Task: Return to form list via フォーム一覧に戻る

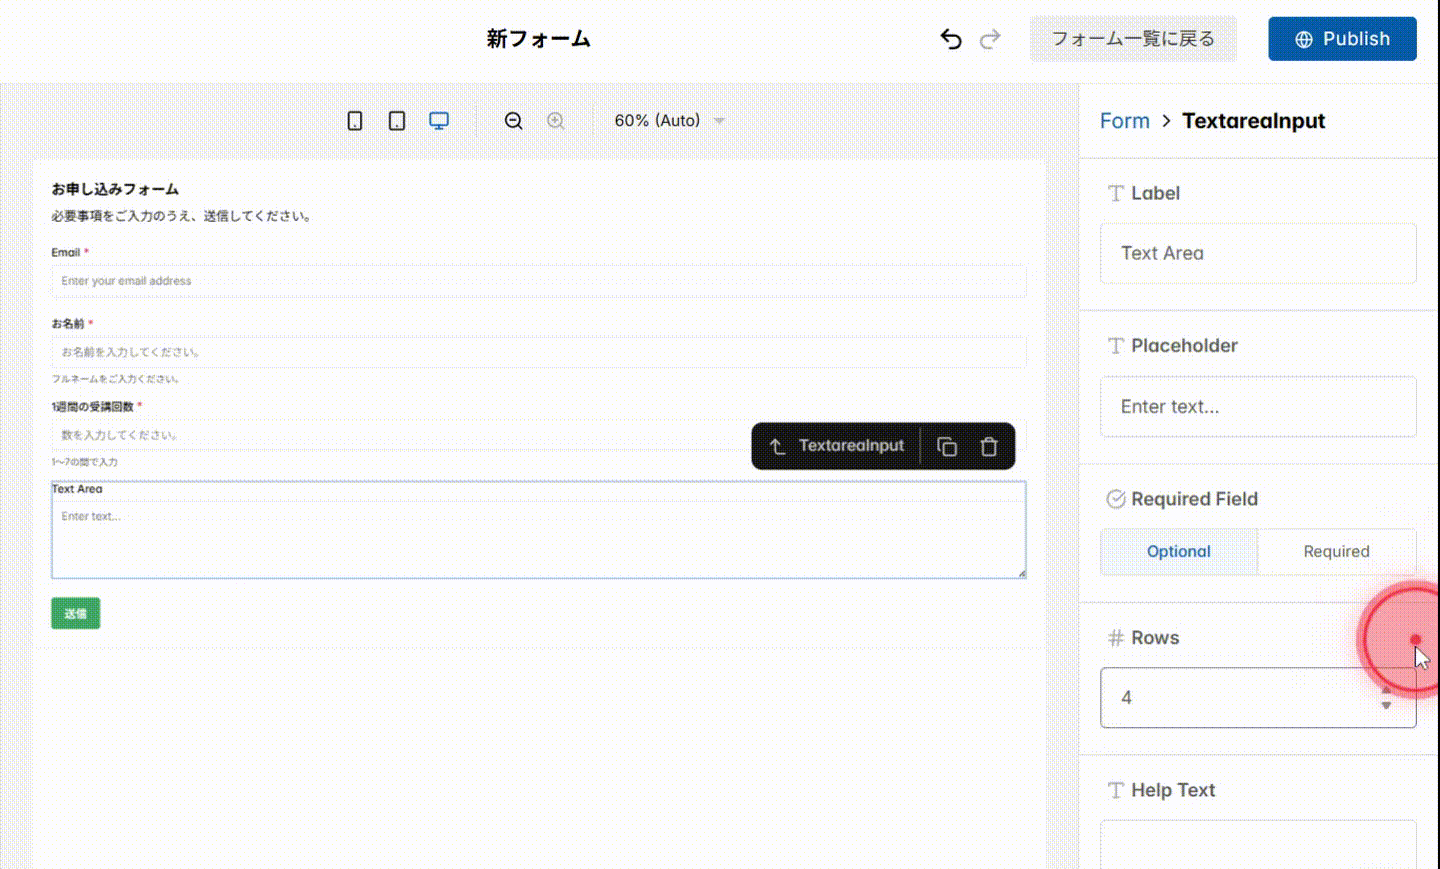Action: point(1133,38)
